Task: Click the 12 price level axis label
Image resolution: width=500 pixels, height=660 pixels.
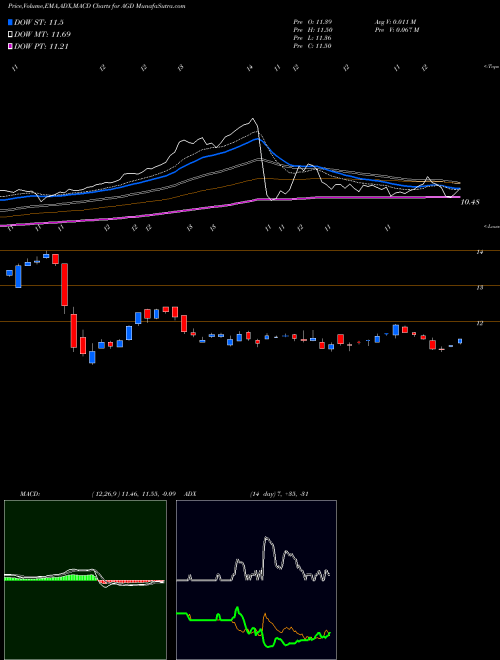Action: tap(479, 324)
